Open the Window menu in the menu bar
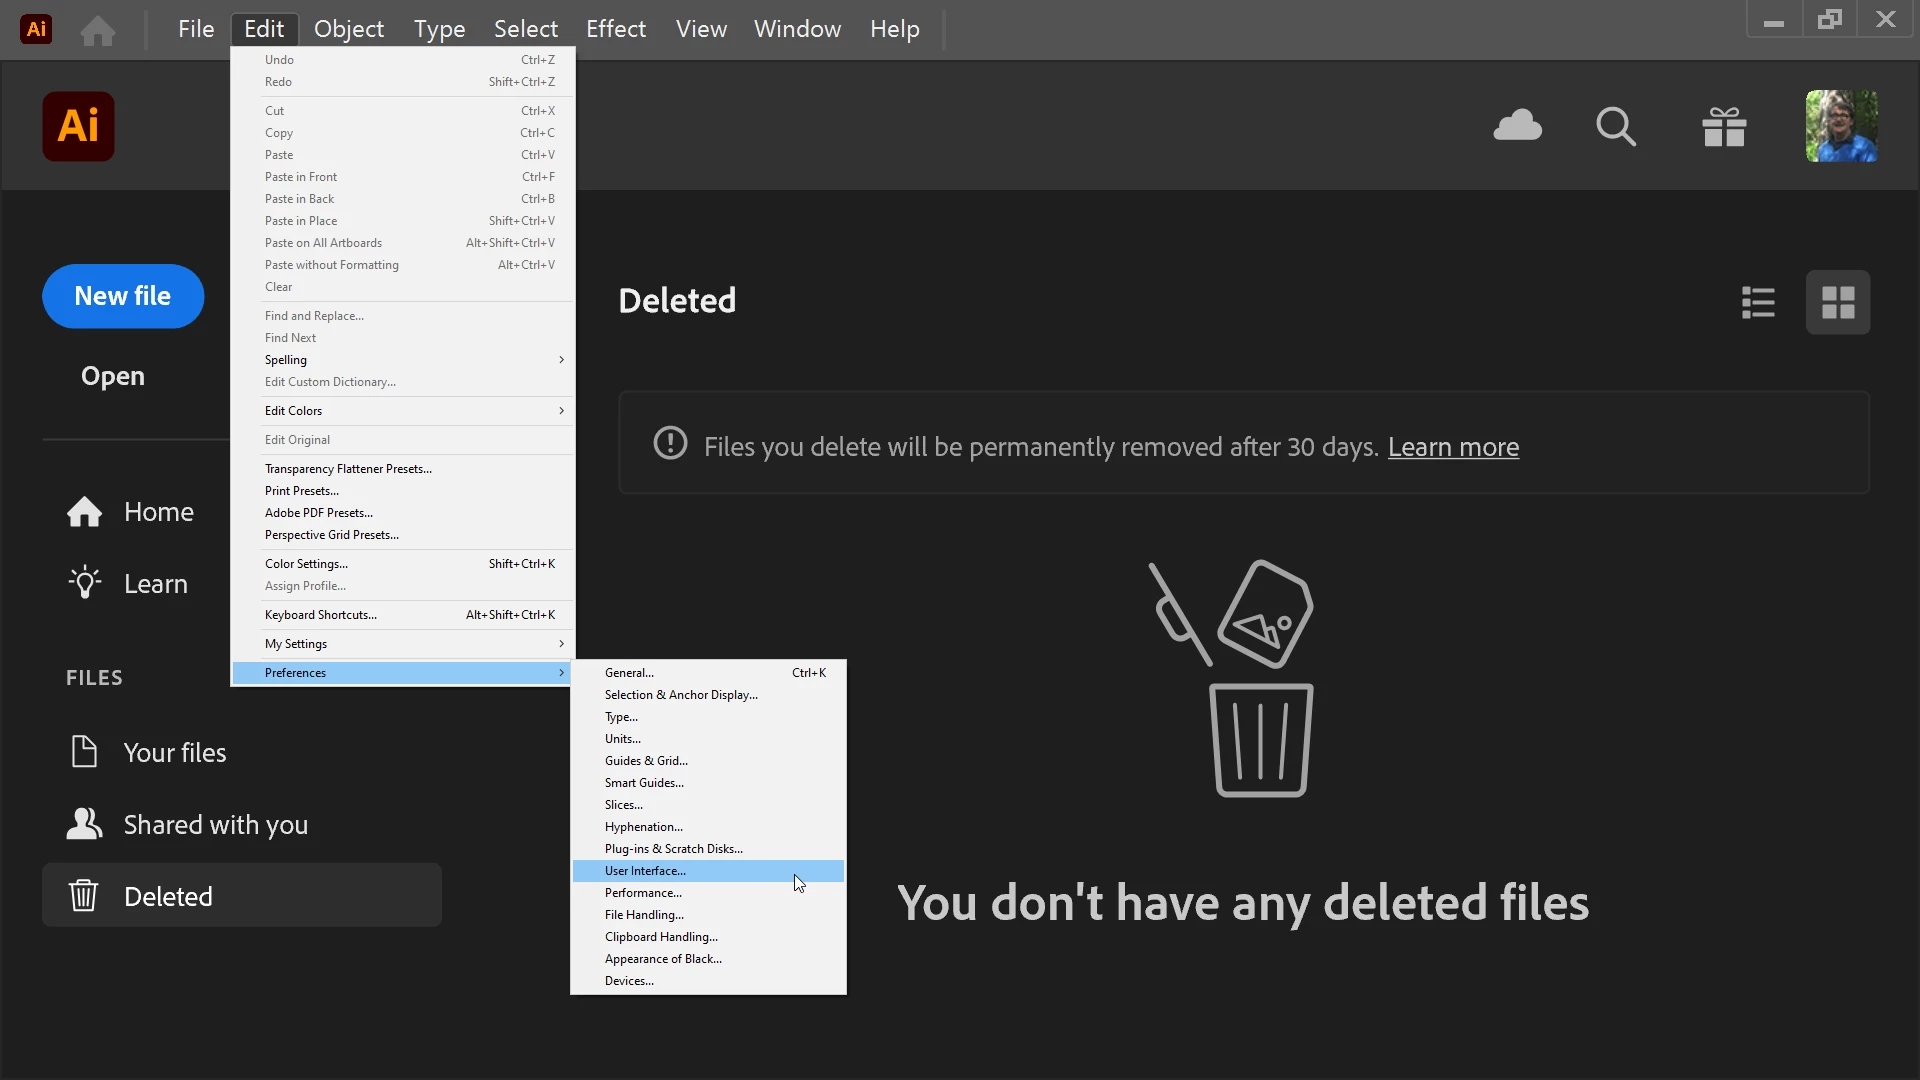Screen dimensions: 1920x1080 pyautogui.click(x=797, y=29)
